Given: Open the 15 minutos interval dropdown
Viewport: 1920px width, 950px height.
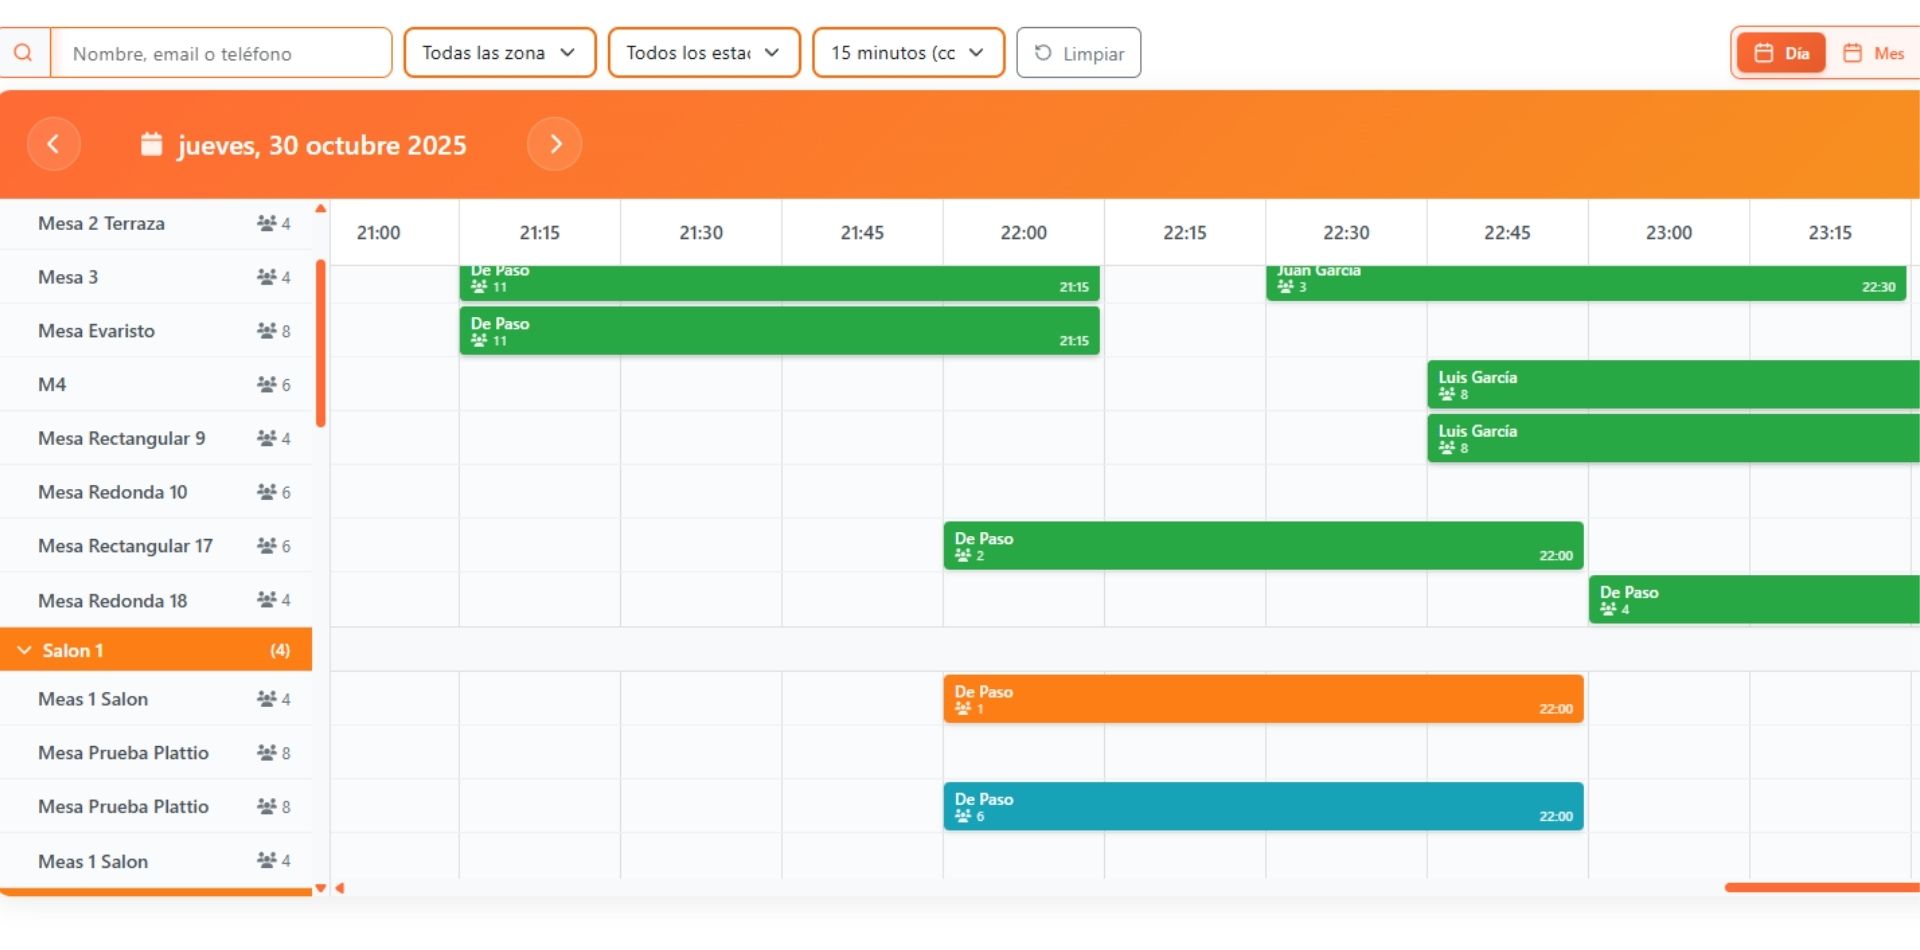Looking at the screenshot, I should tap(908, 53).
